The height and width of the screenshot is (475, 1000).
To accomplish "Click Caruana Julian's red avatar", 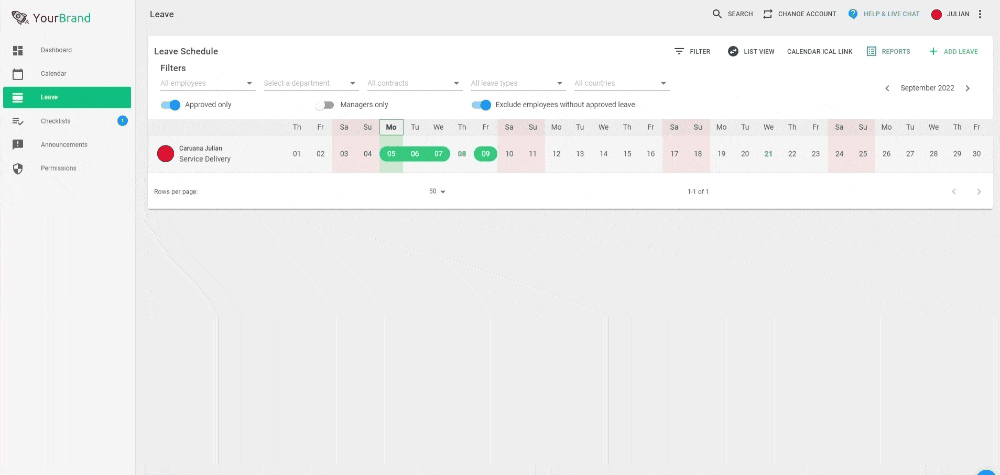I will (166, 154).
